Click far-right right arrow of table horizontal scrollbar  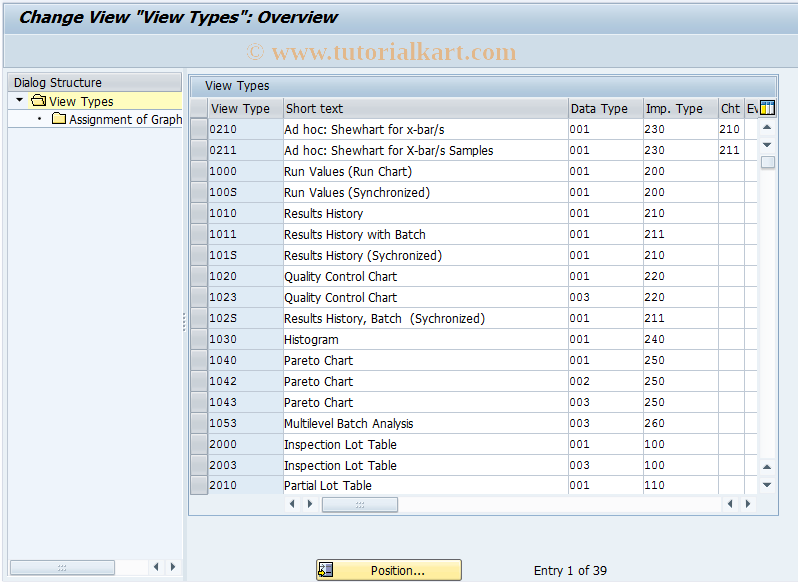748,504
